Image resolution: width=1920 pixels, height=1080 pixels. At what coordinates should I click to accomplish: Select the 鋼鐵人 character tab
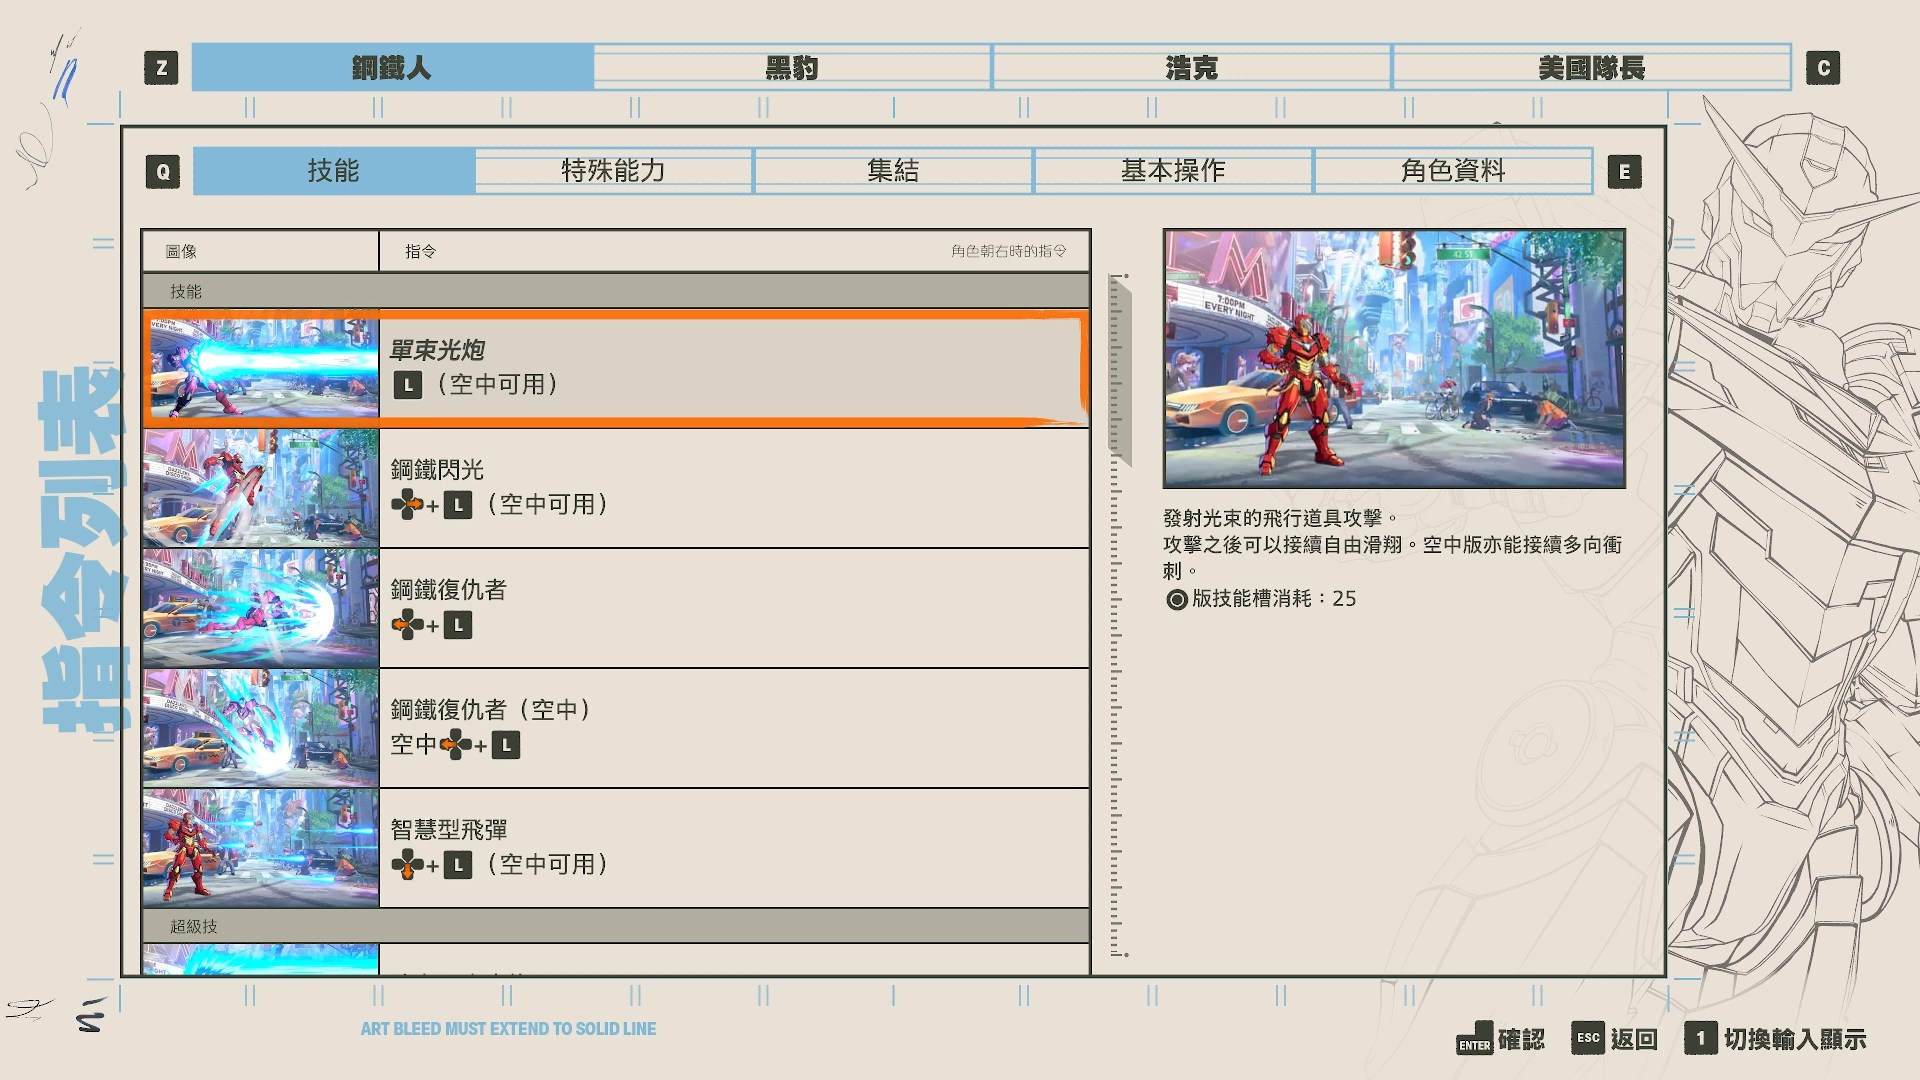[x=392, y=68]
